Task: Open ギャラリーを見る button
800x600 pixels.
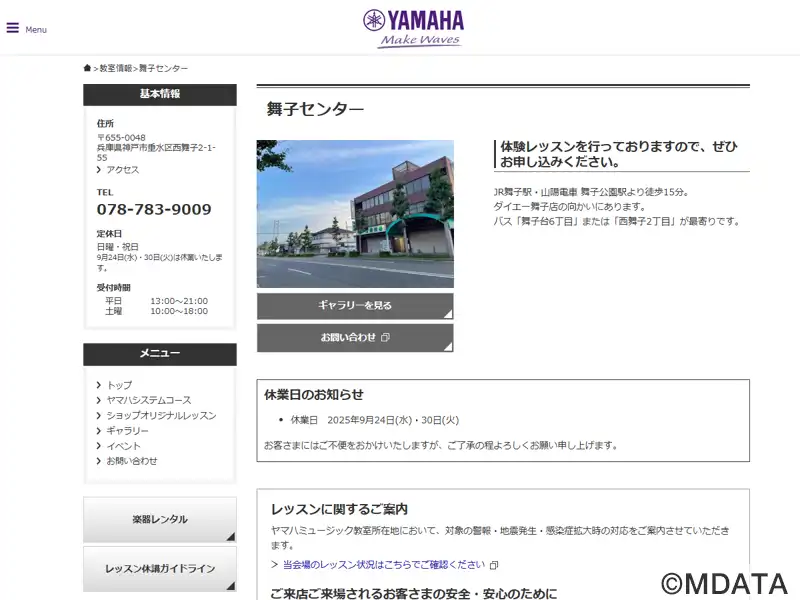Action: pyautogui.click(x=355, y=306)
